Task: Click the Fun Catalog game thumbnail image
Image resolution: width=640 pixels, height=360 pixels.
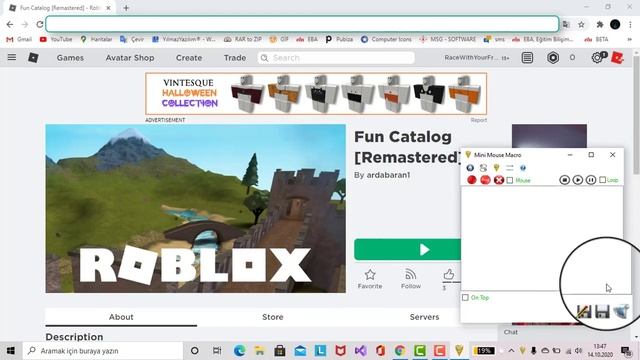Action: [196, 209]
